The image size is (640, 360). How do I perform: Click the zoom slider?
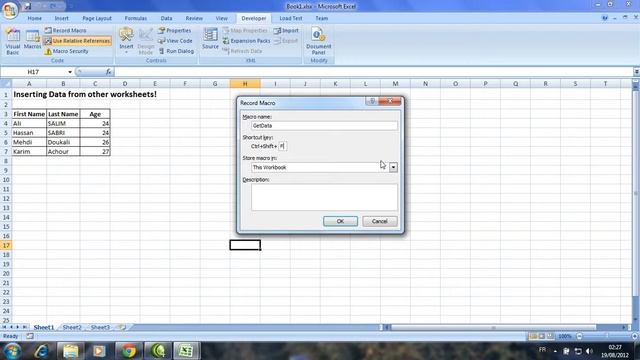click(x=607, y=336)
